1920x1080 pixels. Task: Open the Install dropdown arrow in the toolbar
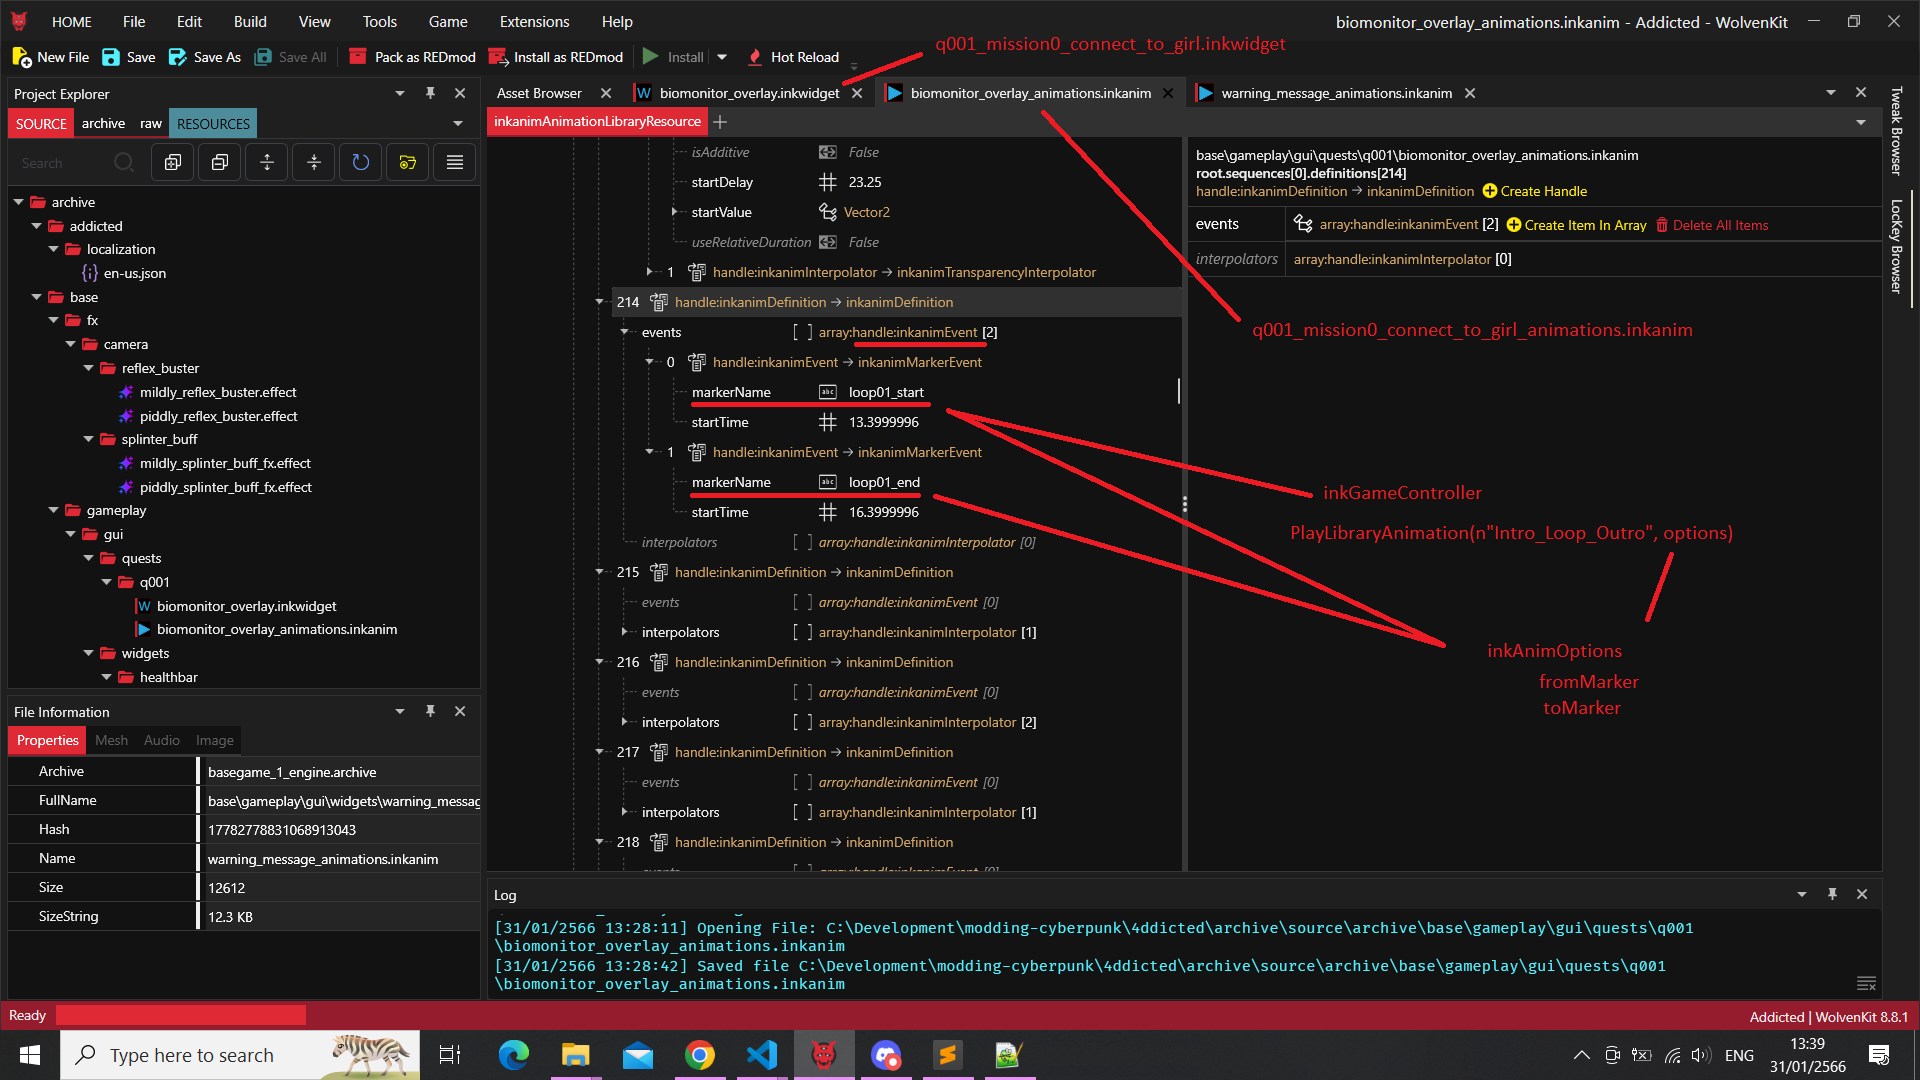722,57
